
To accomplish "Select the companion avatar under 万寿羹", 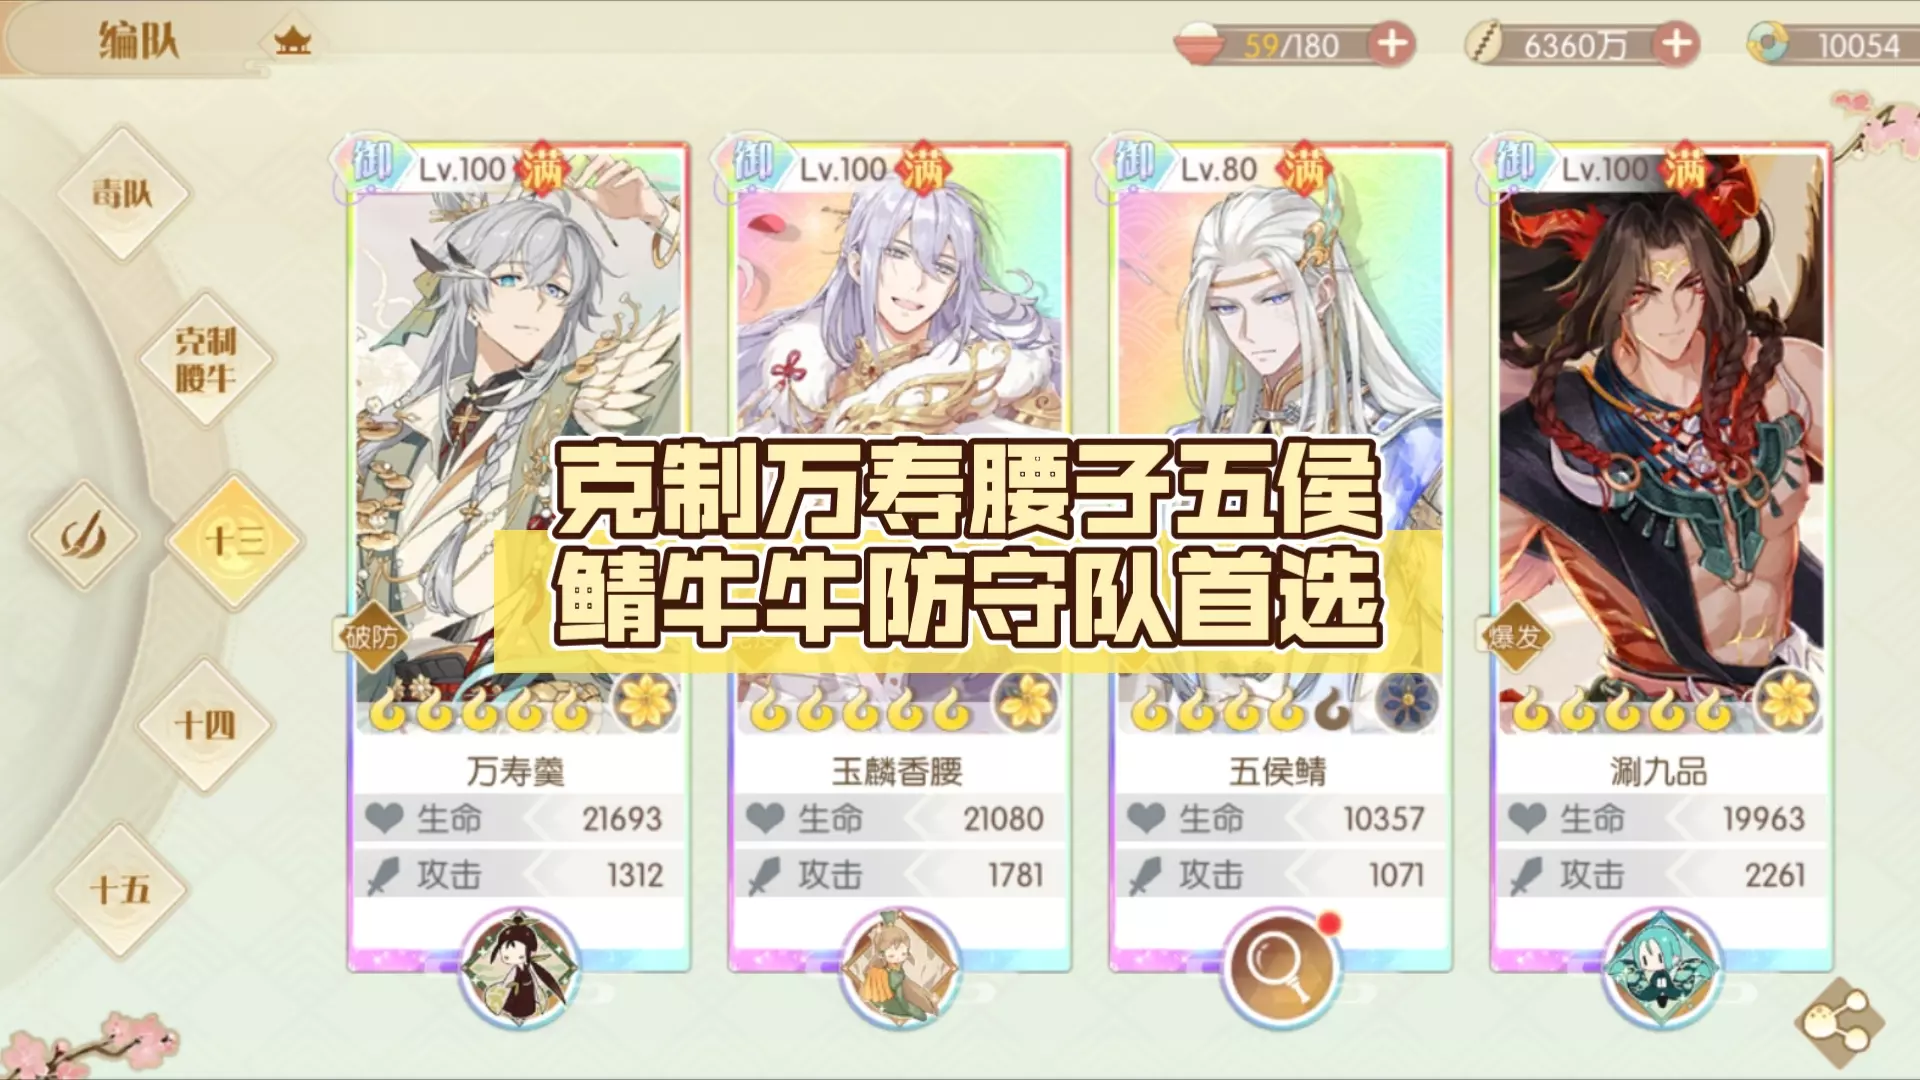I will pyautogui.click(x=519, y=967).
